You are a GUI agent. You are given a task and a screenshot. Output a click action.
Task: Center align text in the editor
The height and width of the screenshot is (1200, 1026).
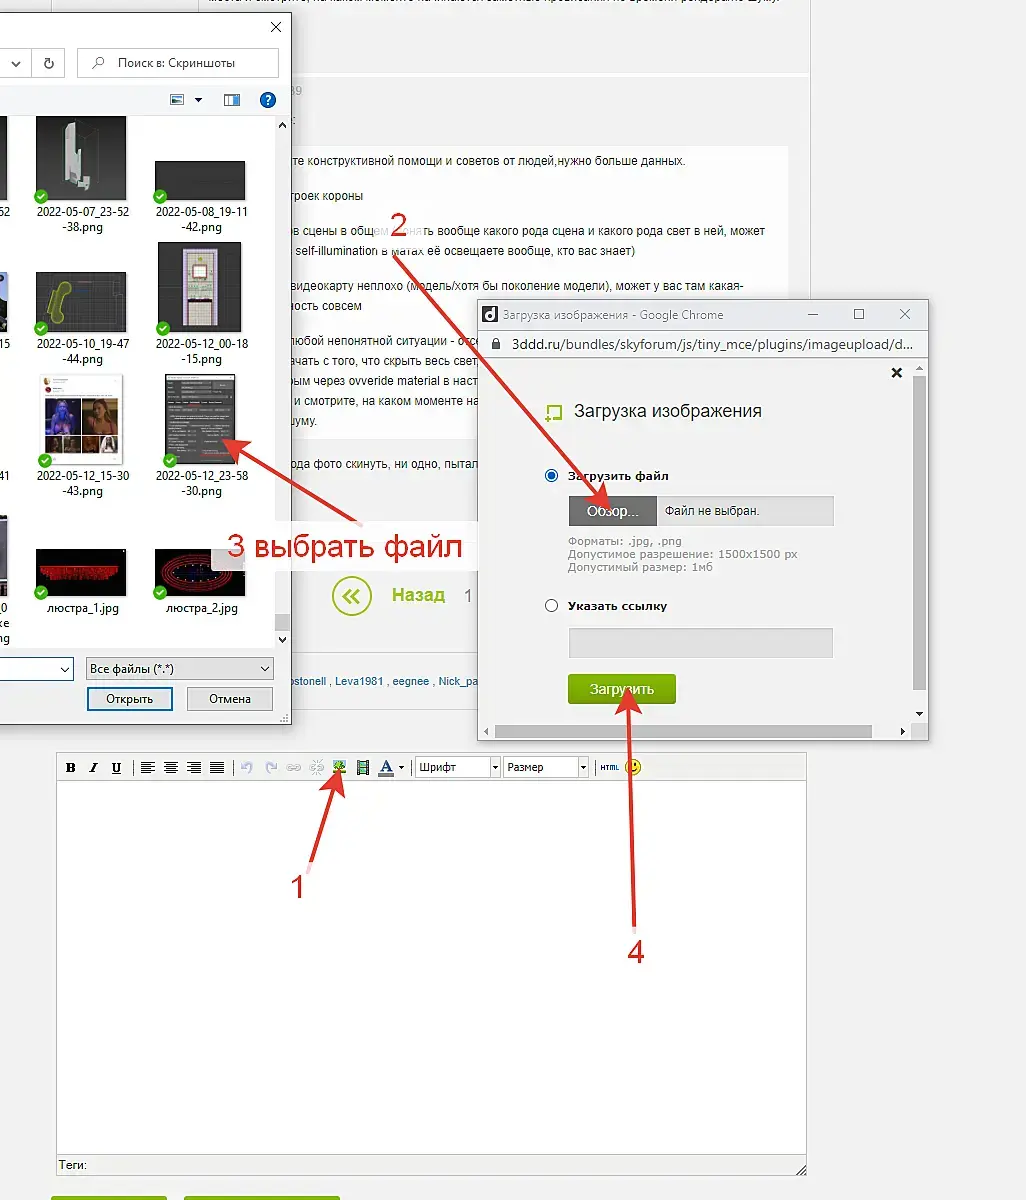[x=171, y=768]
